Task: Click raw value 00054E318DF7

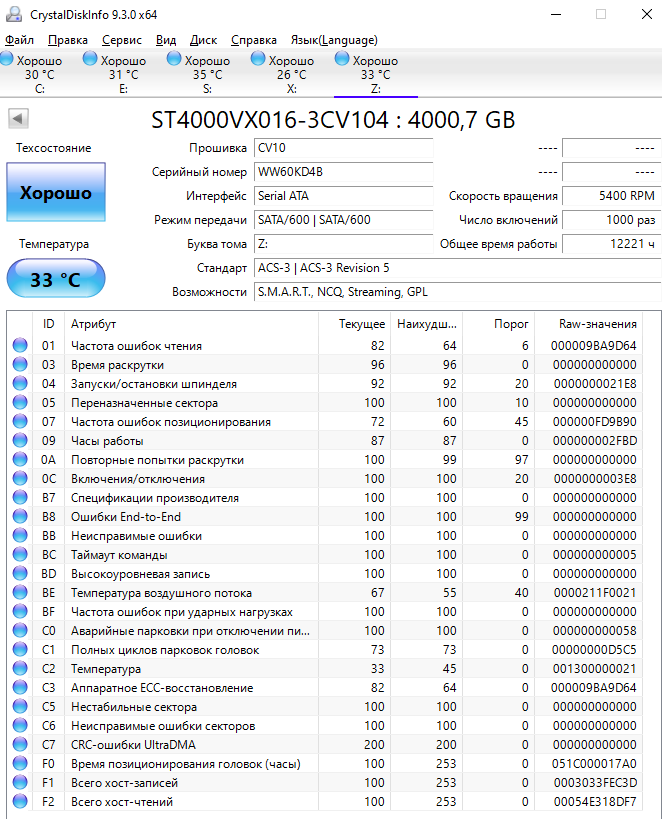Action: pyautogui.click(x=595, y=802)
